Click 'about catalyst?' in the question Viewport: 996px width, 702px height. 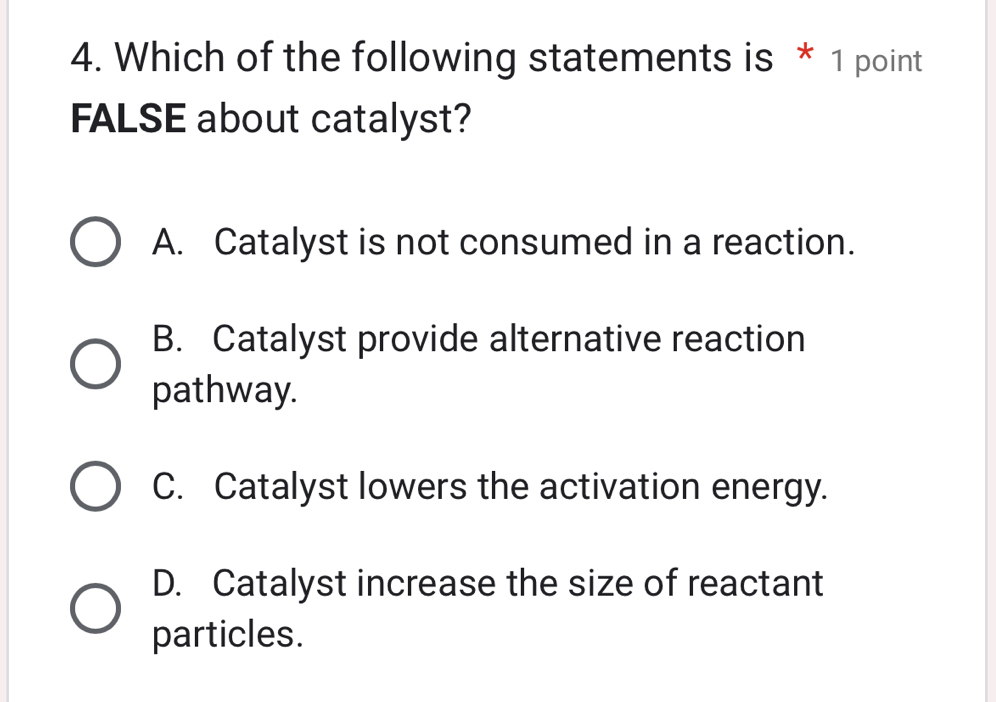click(335, 121)
